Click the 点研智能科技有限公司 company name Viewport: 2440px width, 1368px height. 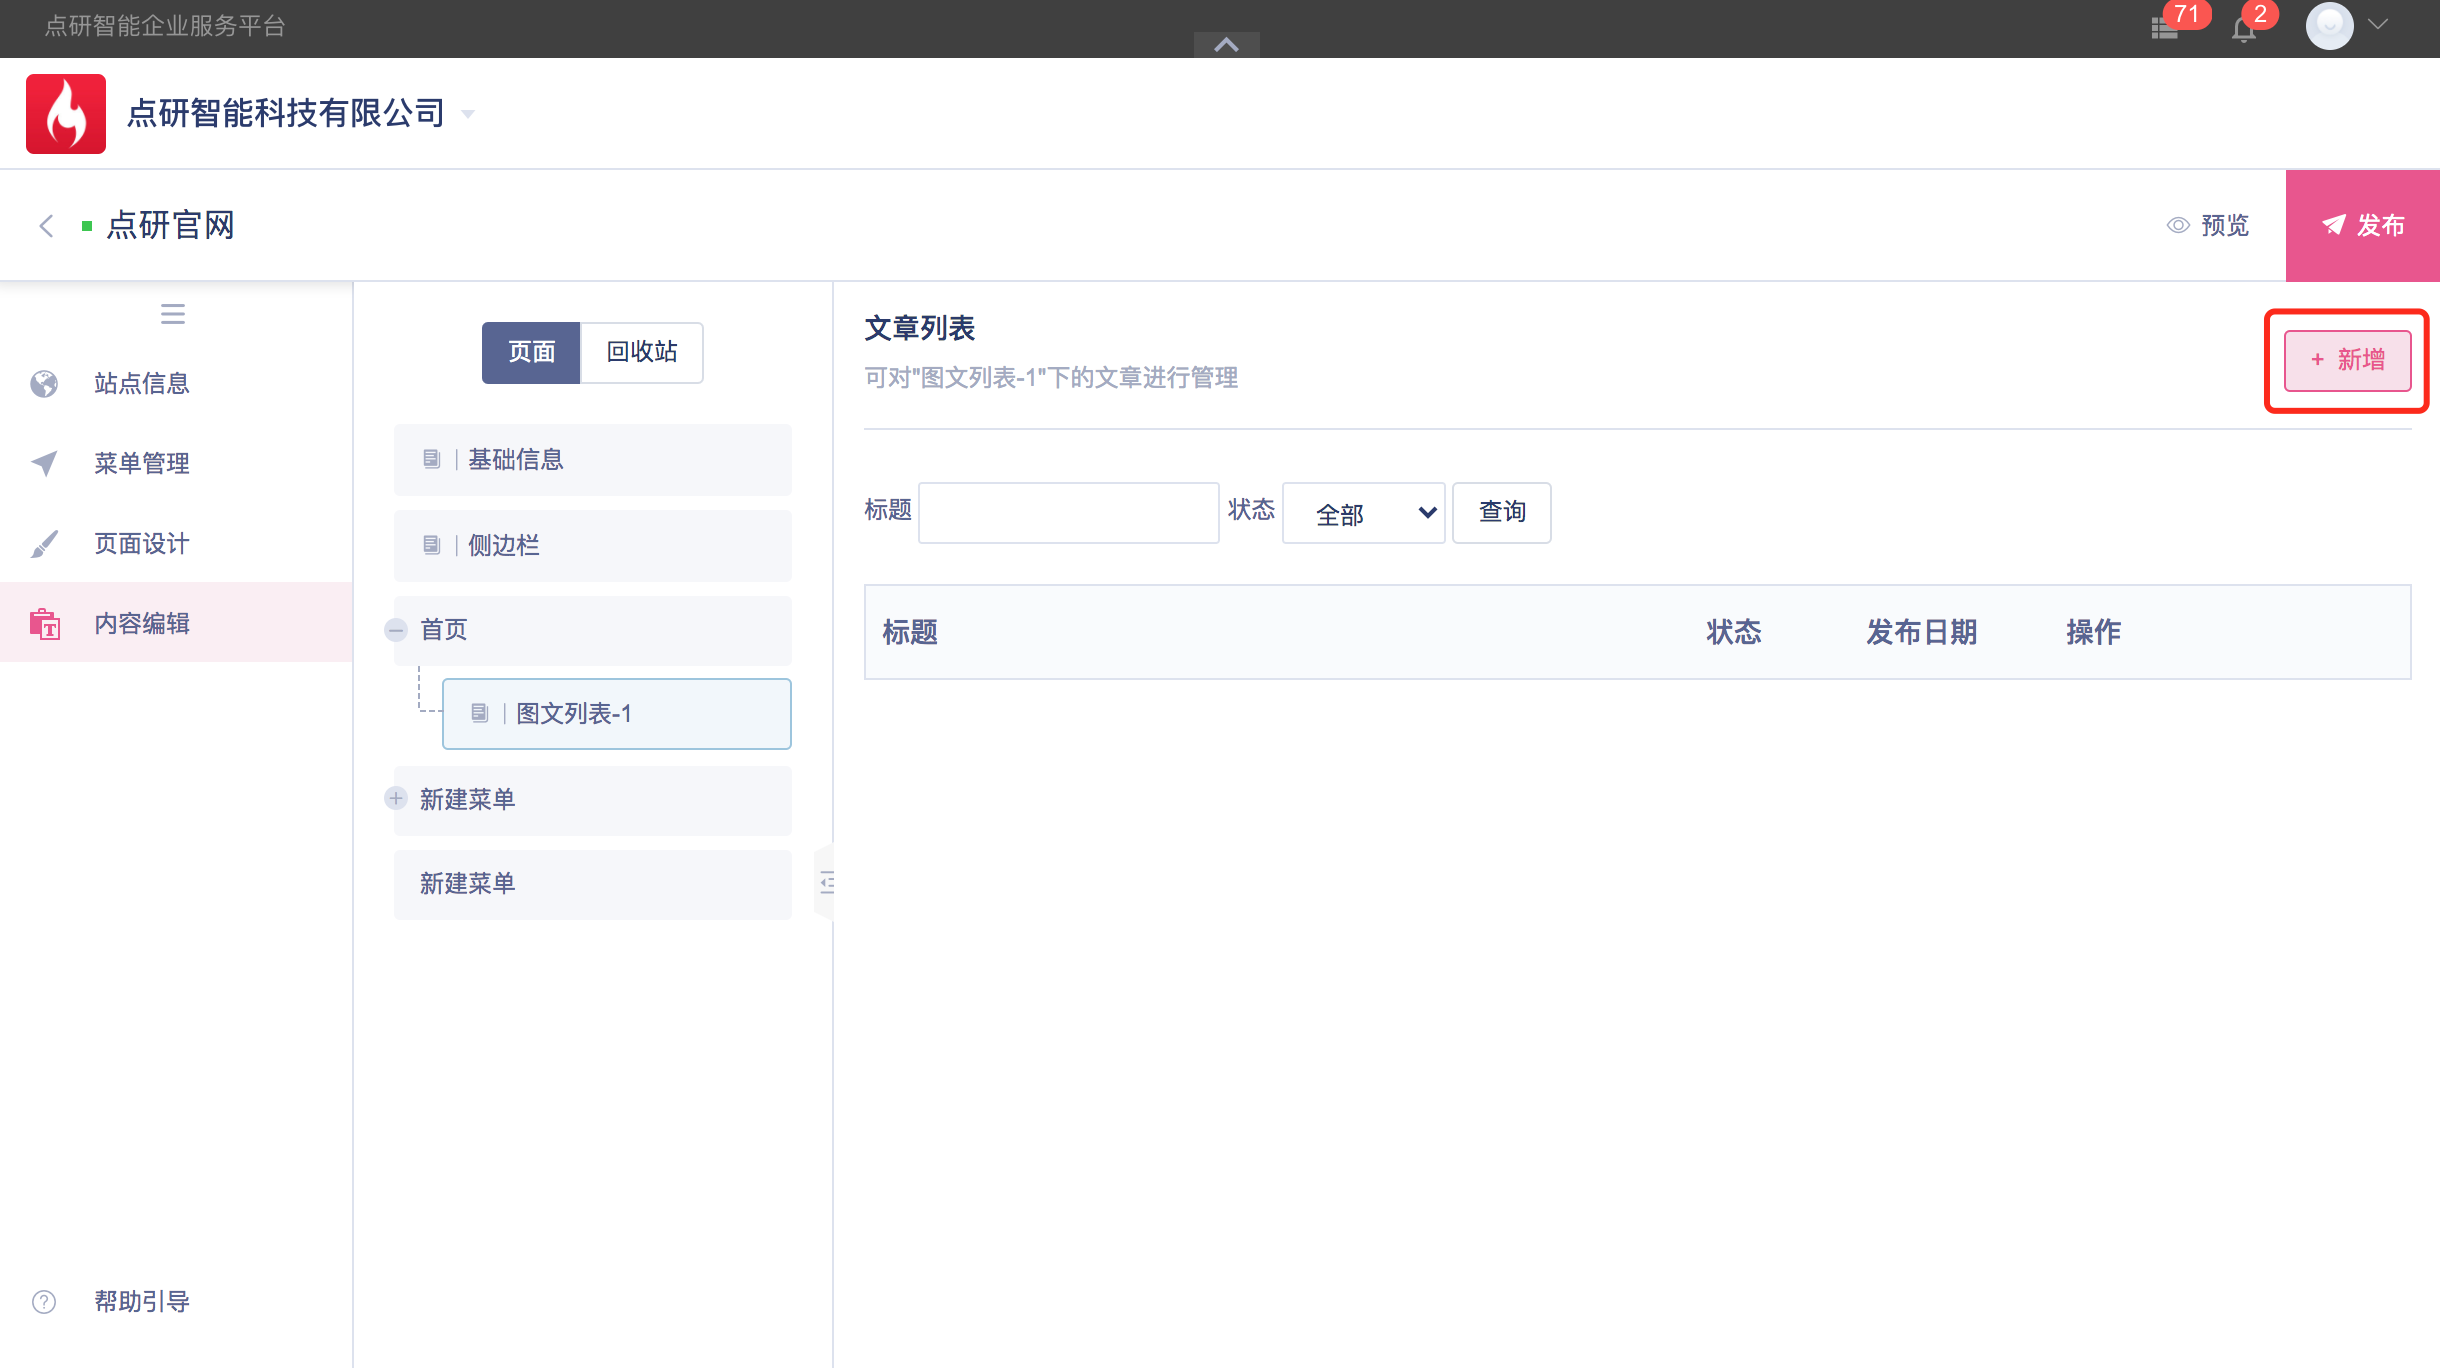286,113
